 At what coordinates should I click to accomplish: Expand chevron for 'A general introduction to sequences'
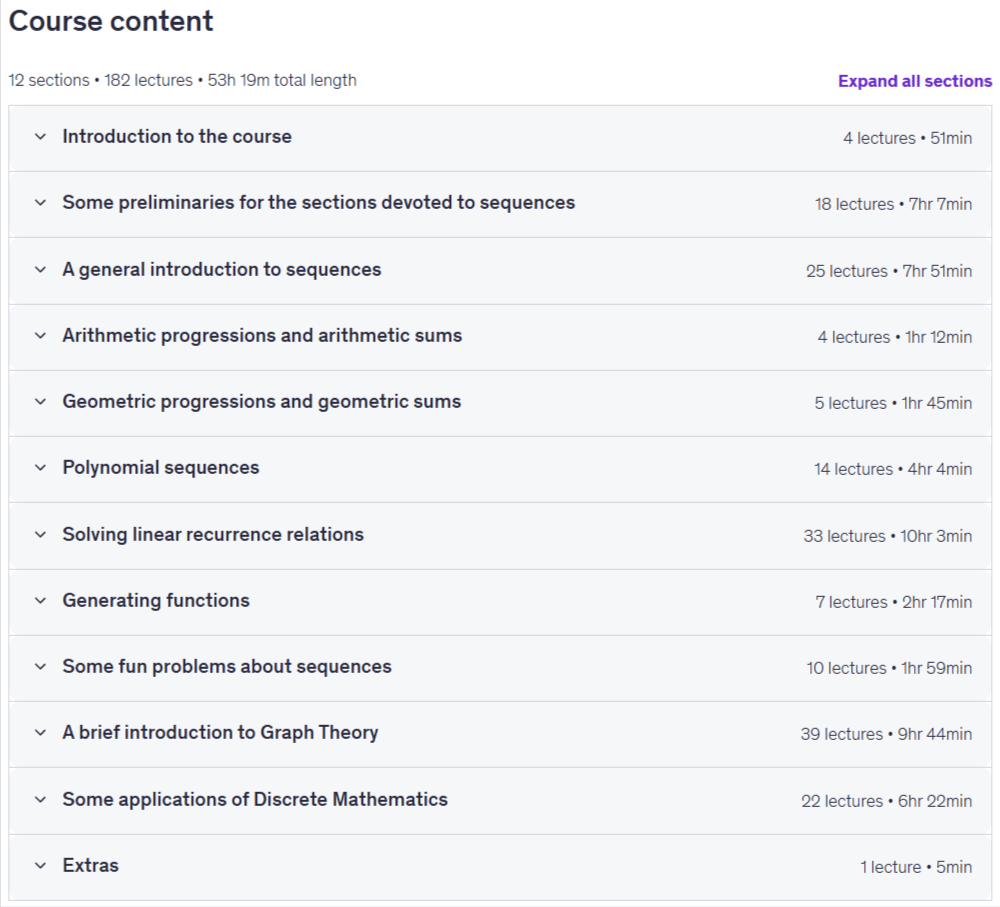coord(40,270)
